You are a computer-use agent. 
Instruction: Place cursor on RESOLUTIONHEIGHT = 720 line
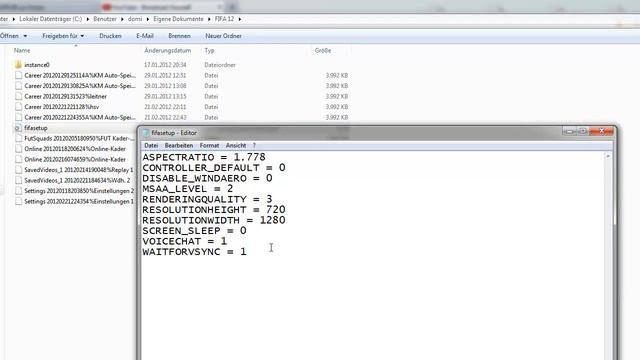click(214, 210)
